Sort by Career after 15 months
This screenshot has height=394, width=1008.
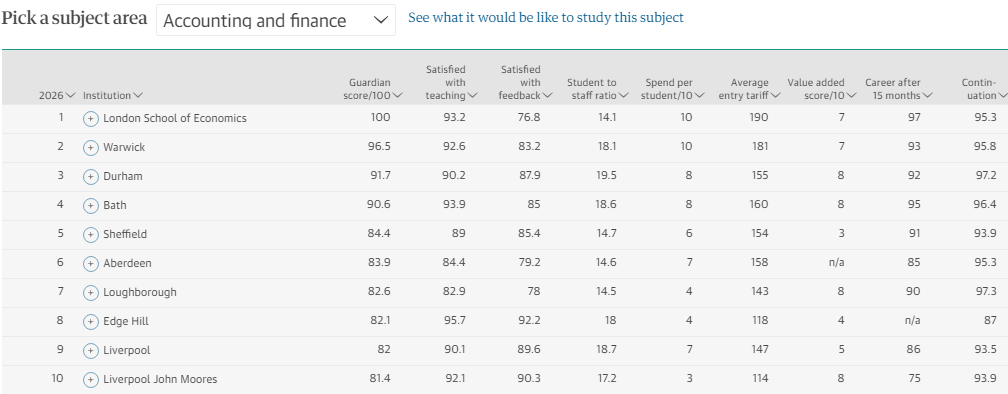click(x=898, y=89)
